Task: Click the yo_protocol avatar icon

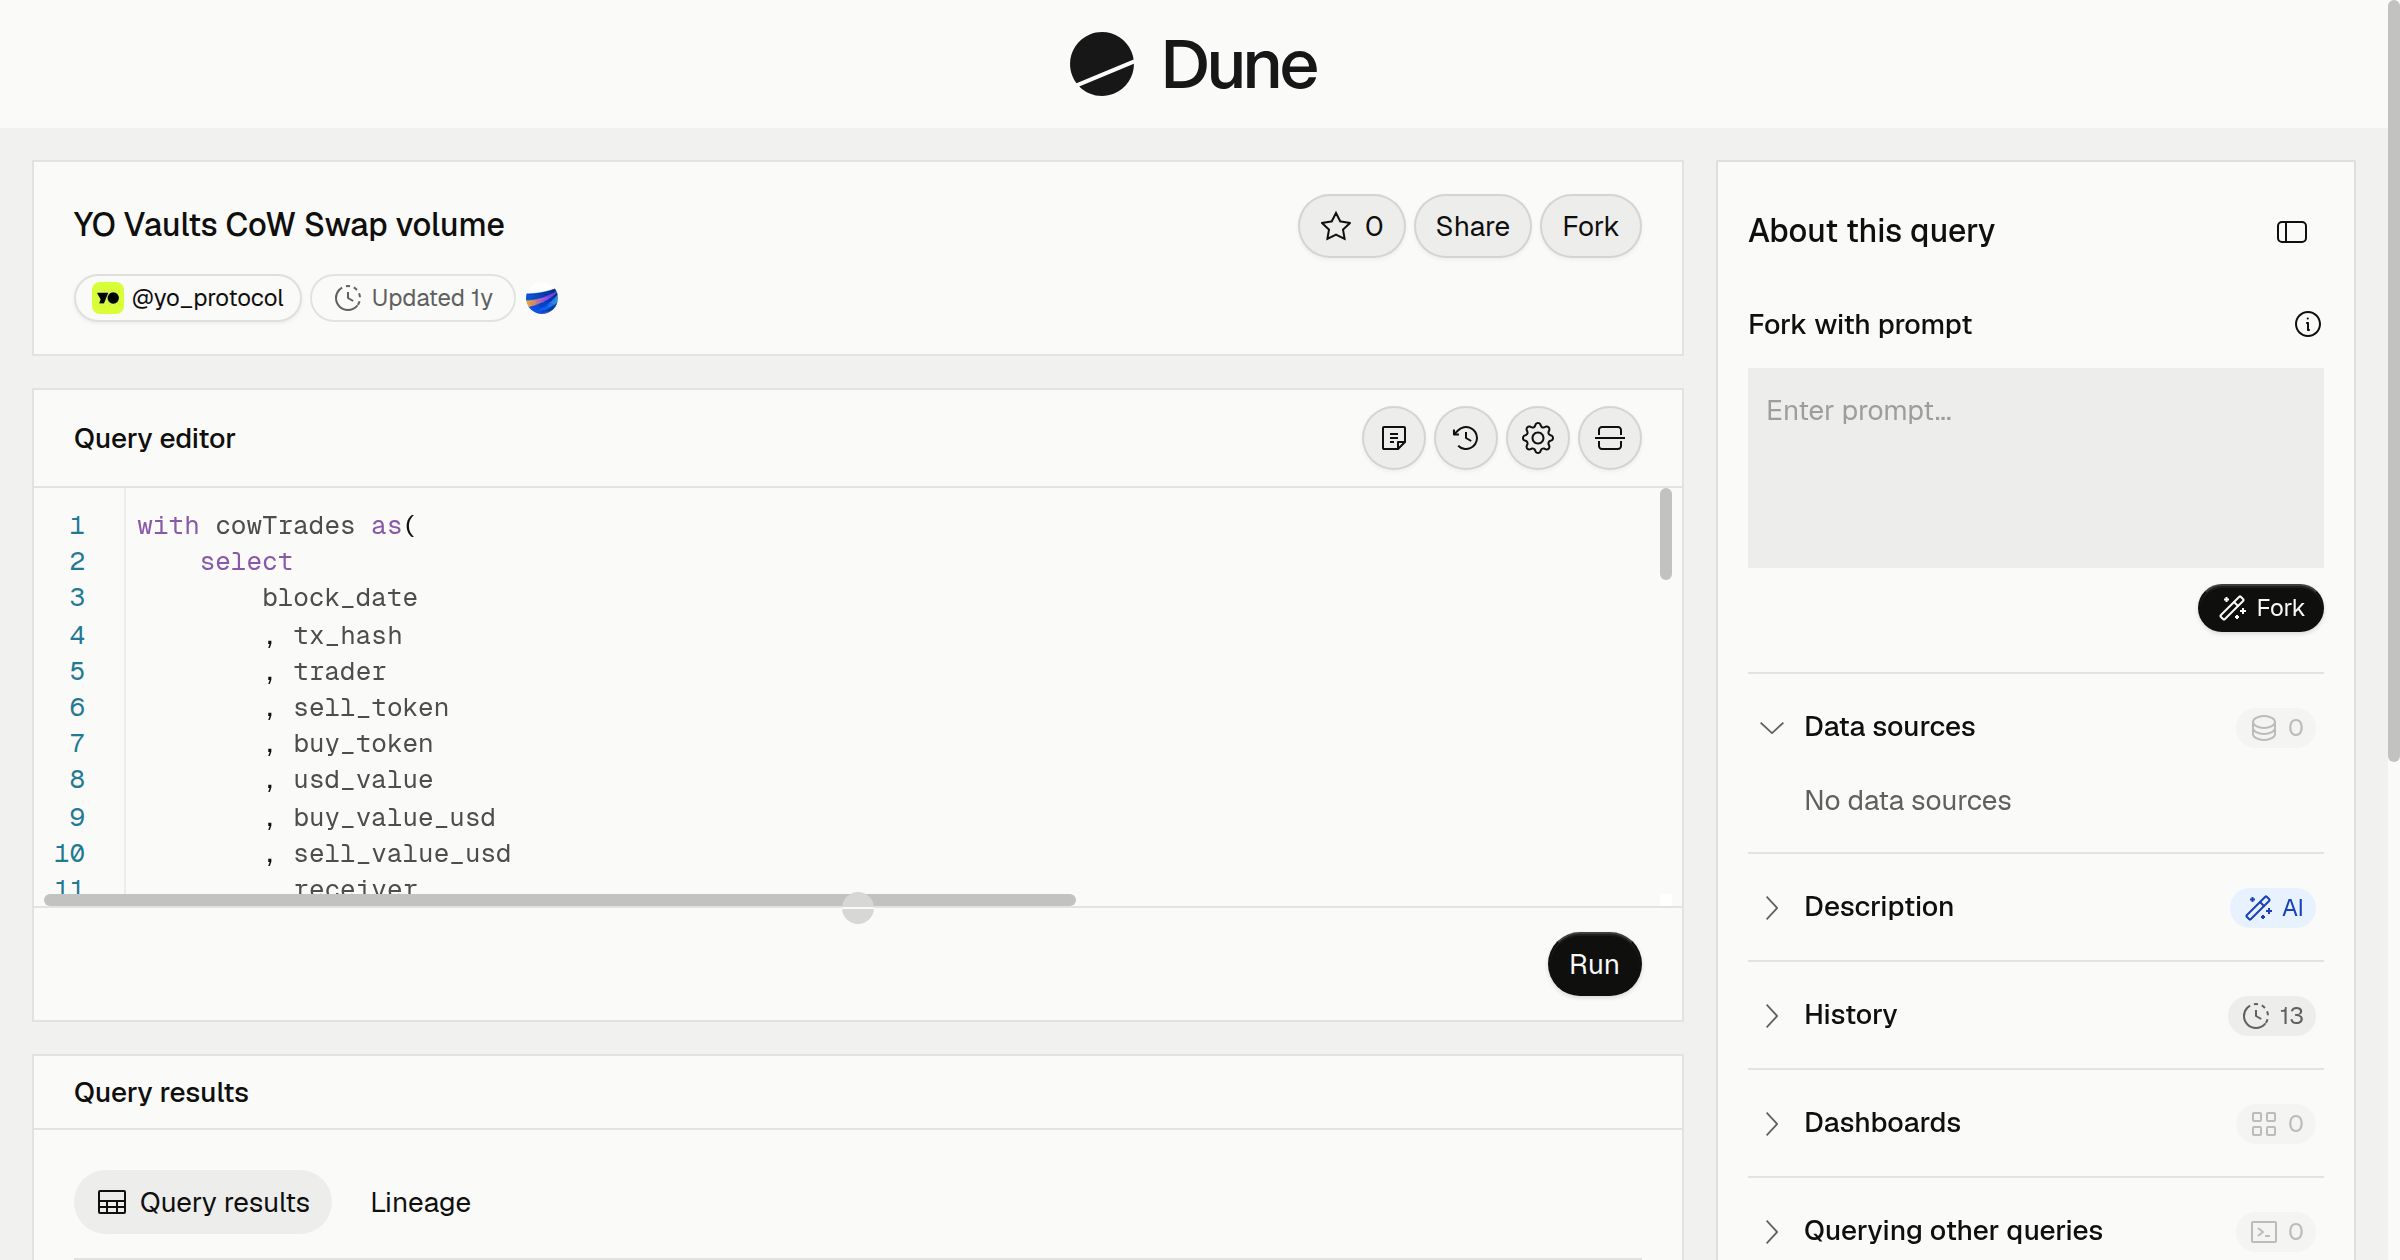Action: 107,298
